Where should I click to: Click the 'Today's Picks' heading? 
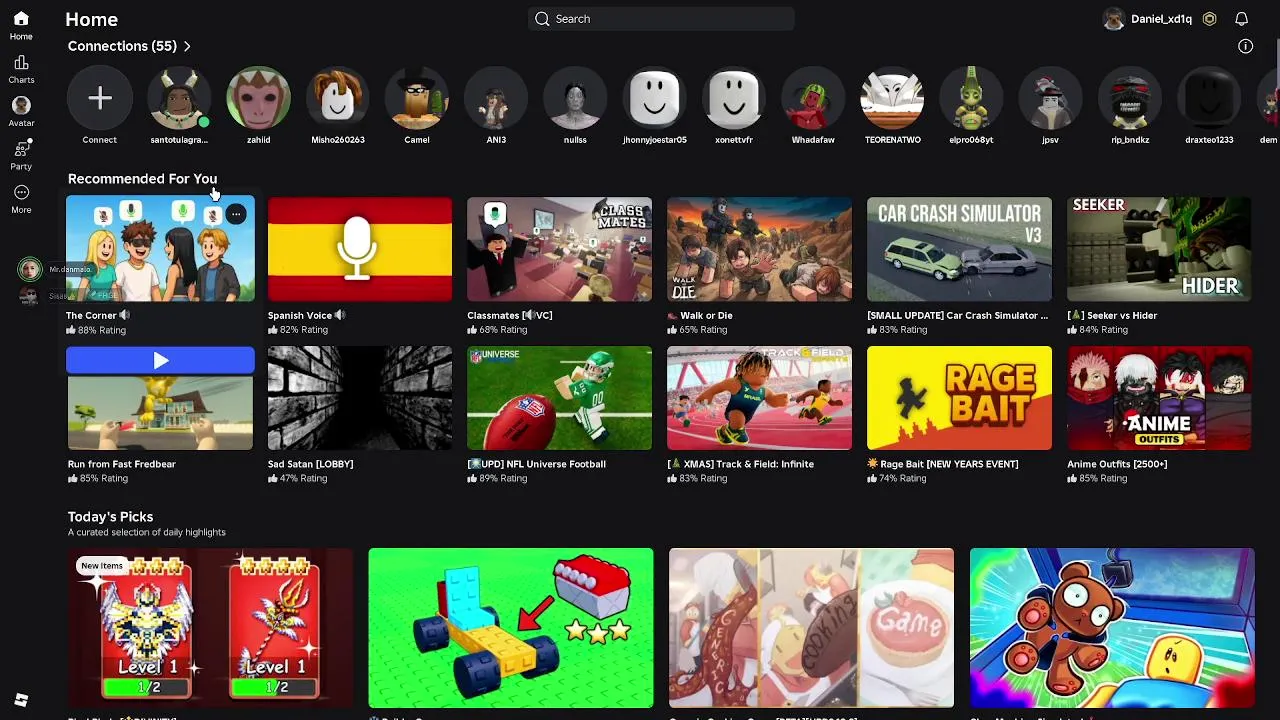point(110,517)
